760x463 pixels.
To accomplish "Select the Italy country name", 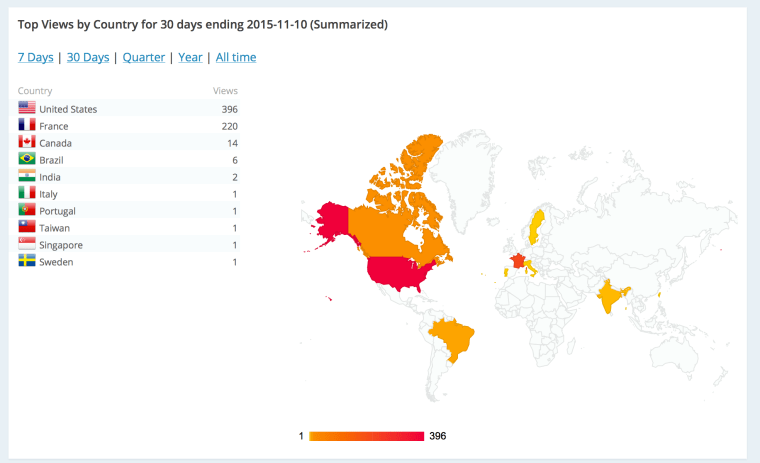I will point(48,194).
